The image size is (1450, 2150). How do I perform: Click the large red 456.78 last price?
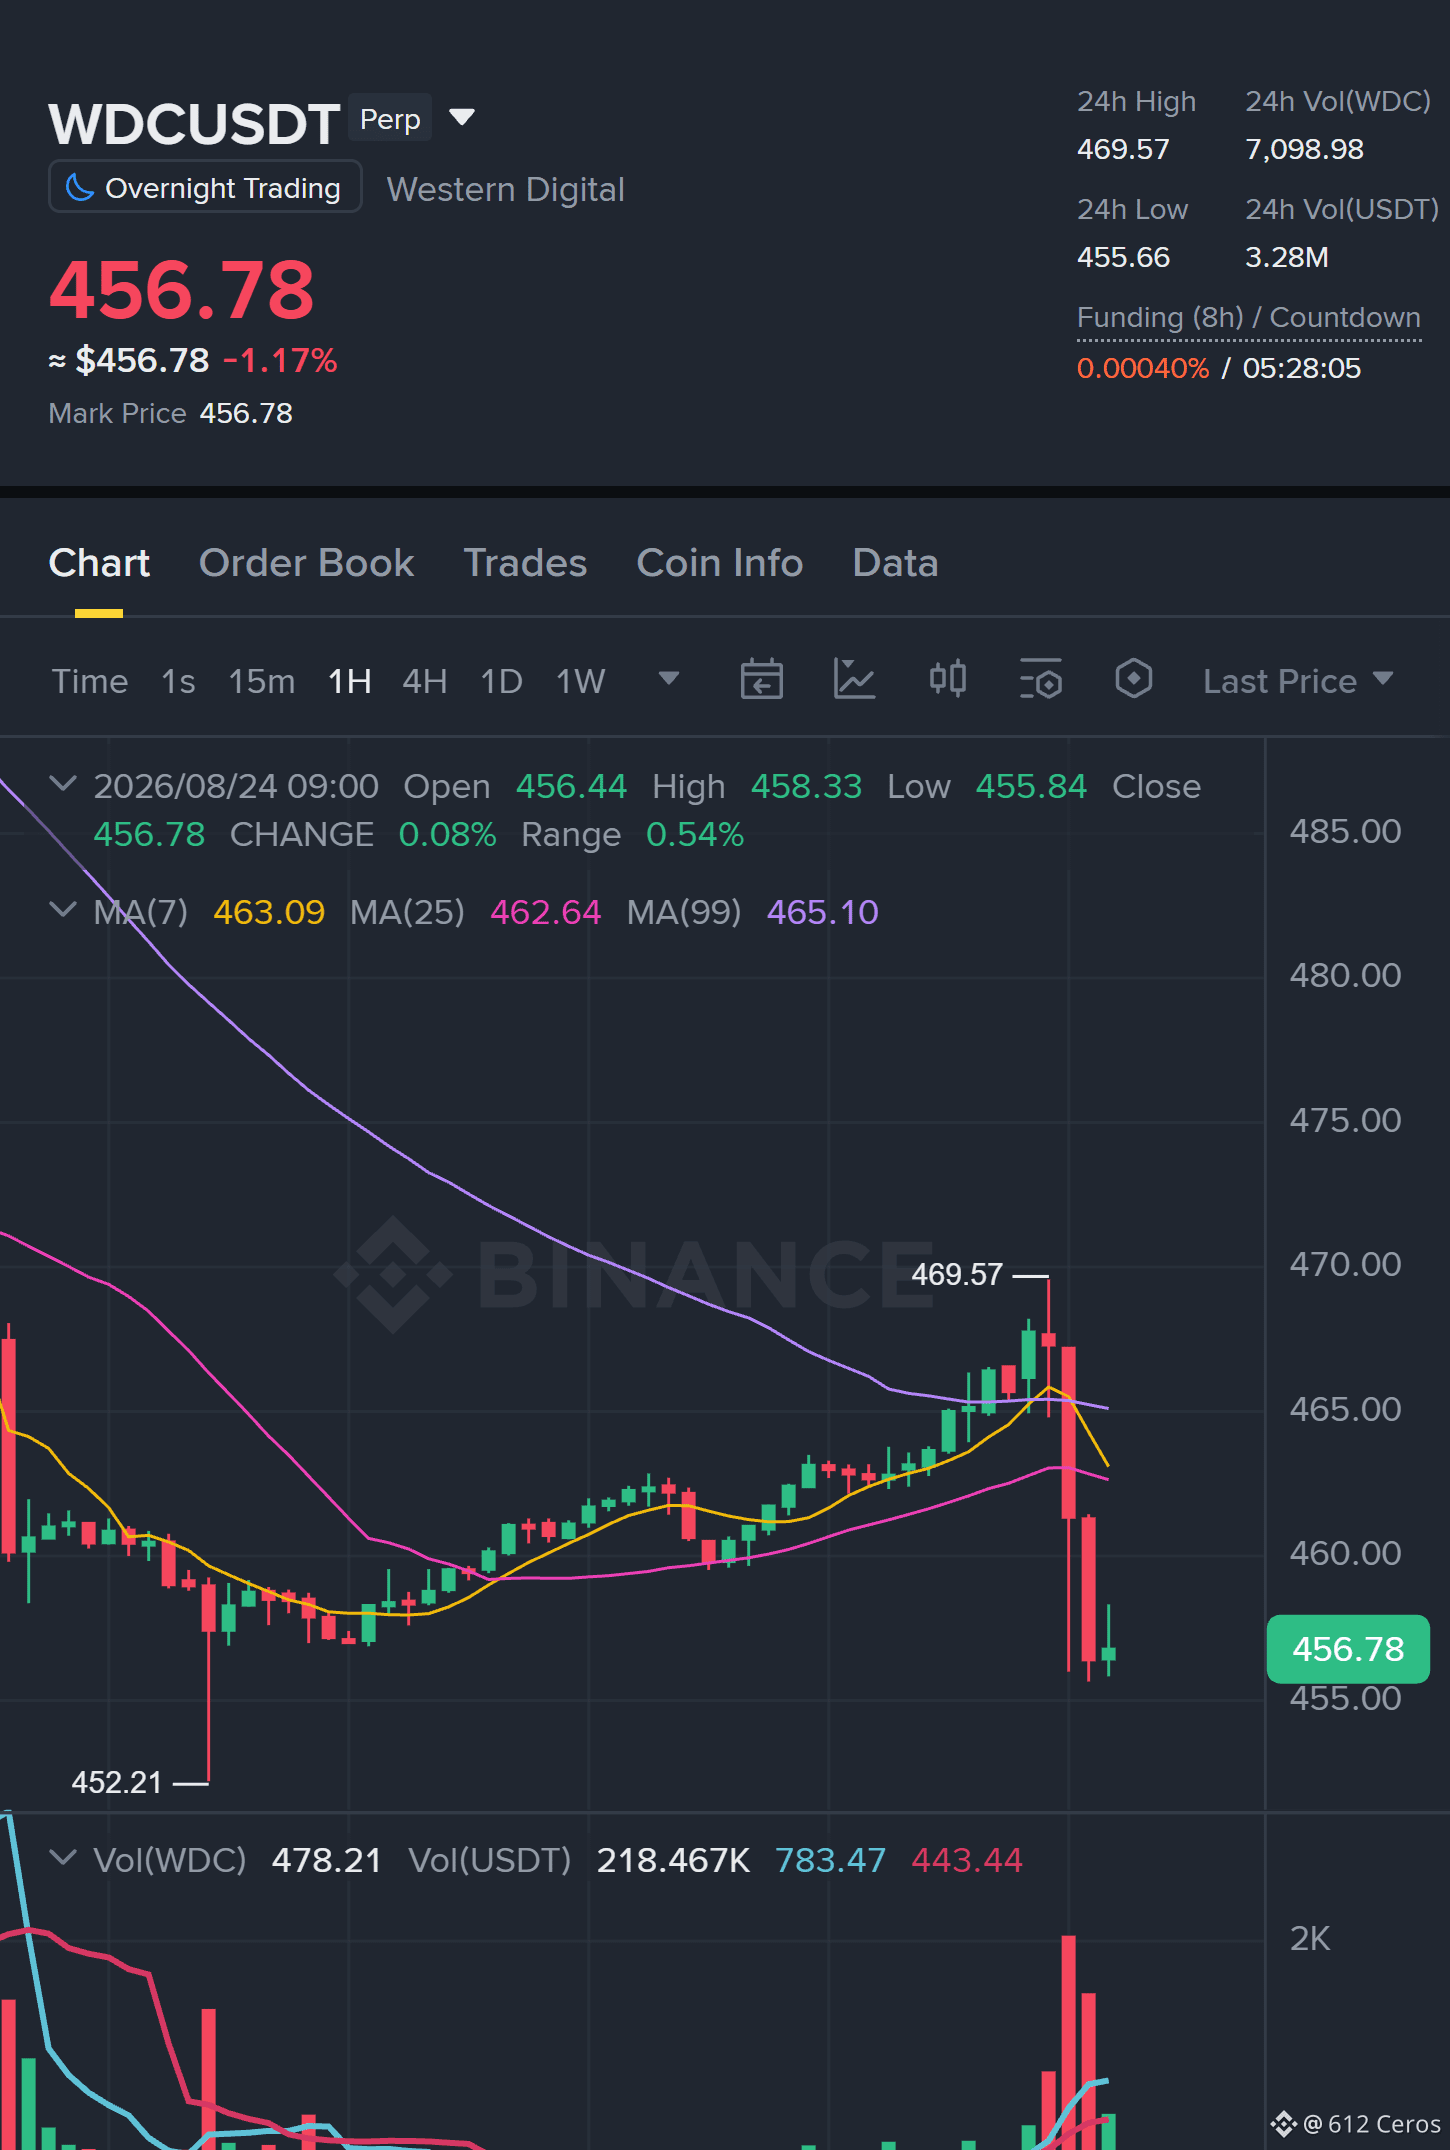(x=182, y=290)
